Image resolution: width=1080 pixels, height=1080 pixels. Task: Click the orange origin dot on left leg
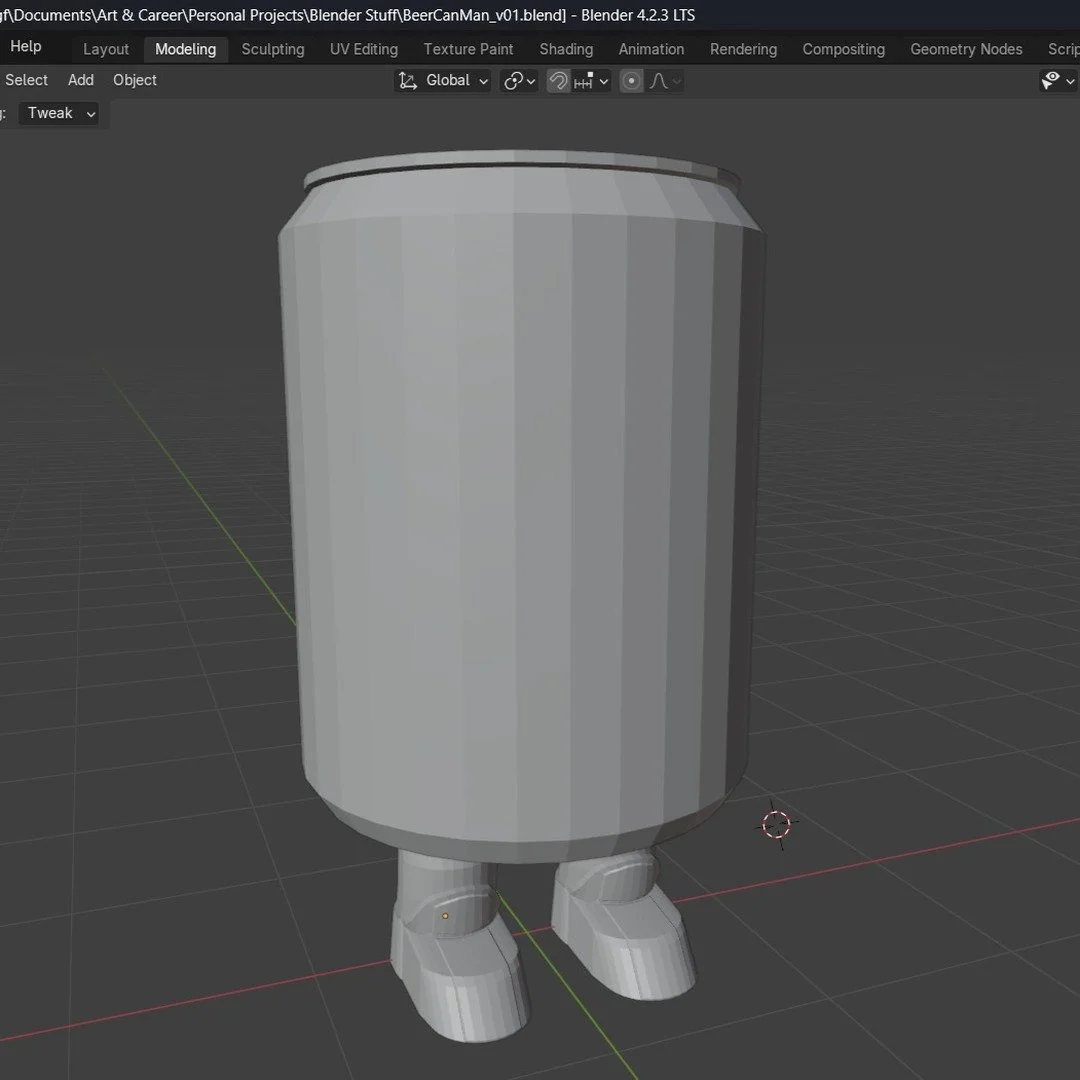tap(445, 915)
